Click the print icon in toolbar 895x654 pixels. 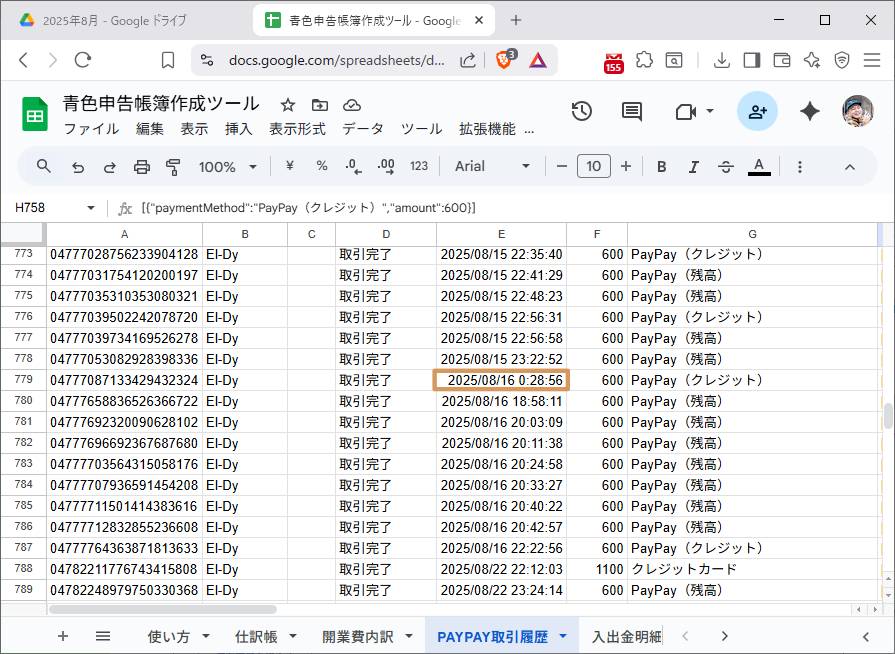pos(142,167)
